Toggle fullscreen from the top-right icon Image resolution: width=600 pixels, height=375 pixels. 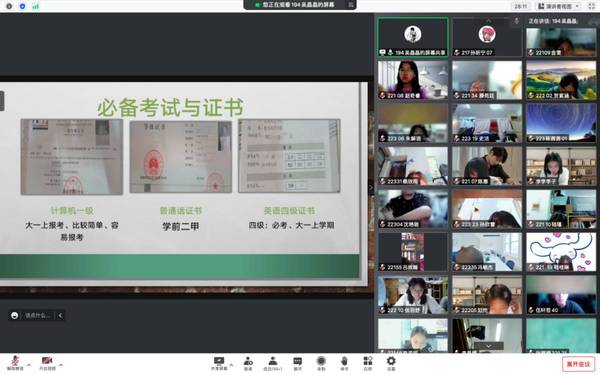pyautogui.click(x=592, y=6)
